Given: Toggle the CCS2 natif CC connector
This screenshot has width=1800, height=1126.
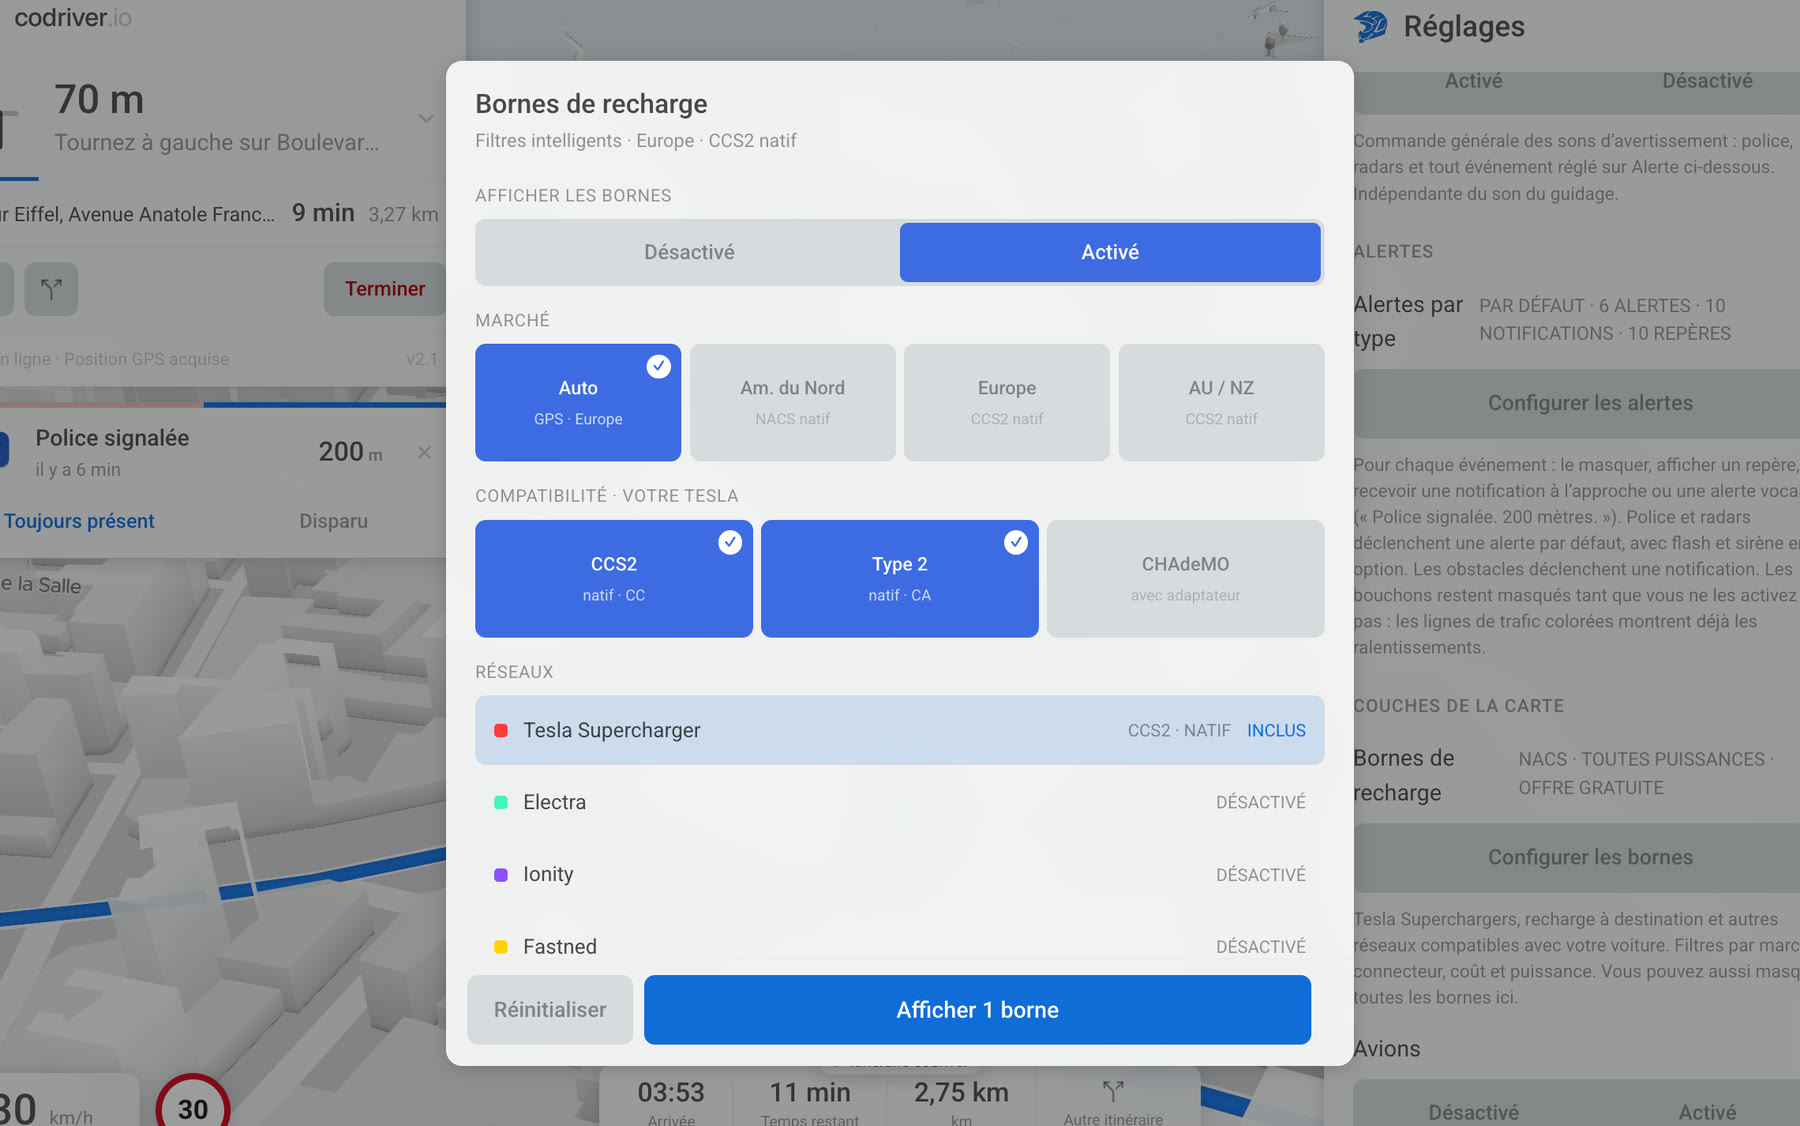Looking at the screenshot, I should (x=614, y=578).
